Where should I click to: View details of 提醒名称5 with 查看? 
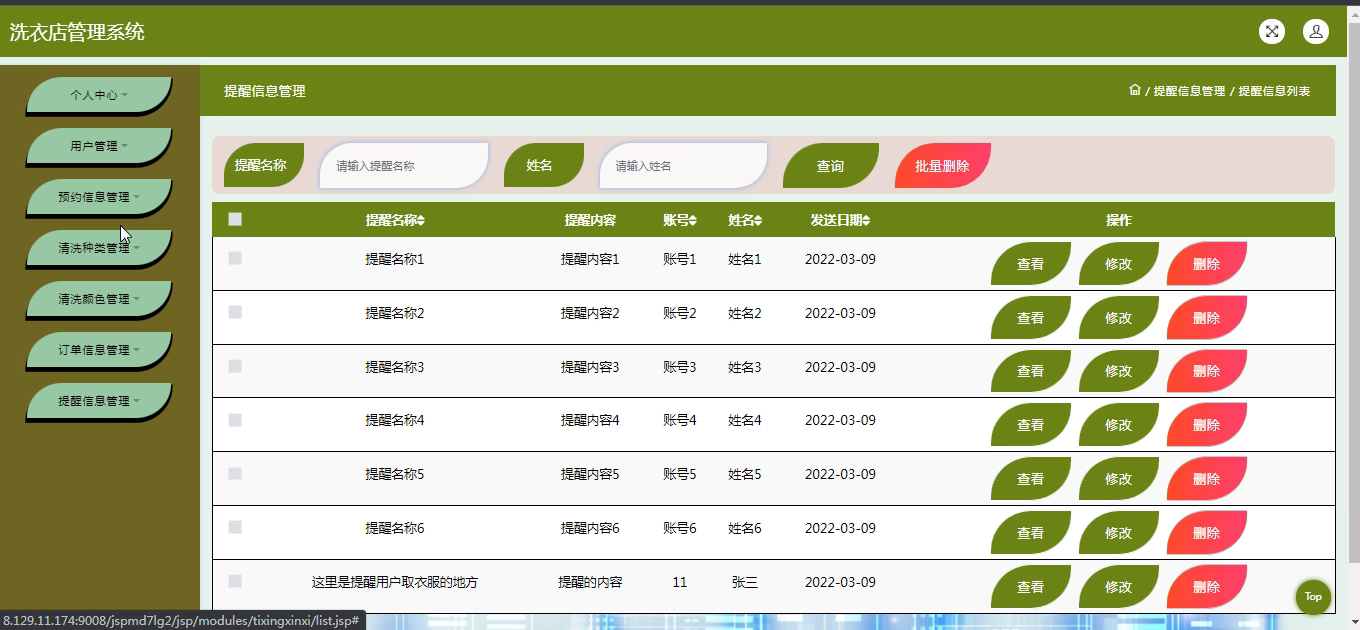(1030, 479)
